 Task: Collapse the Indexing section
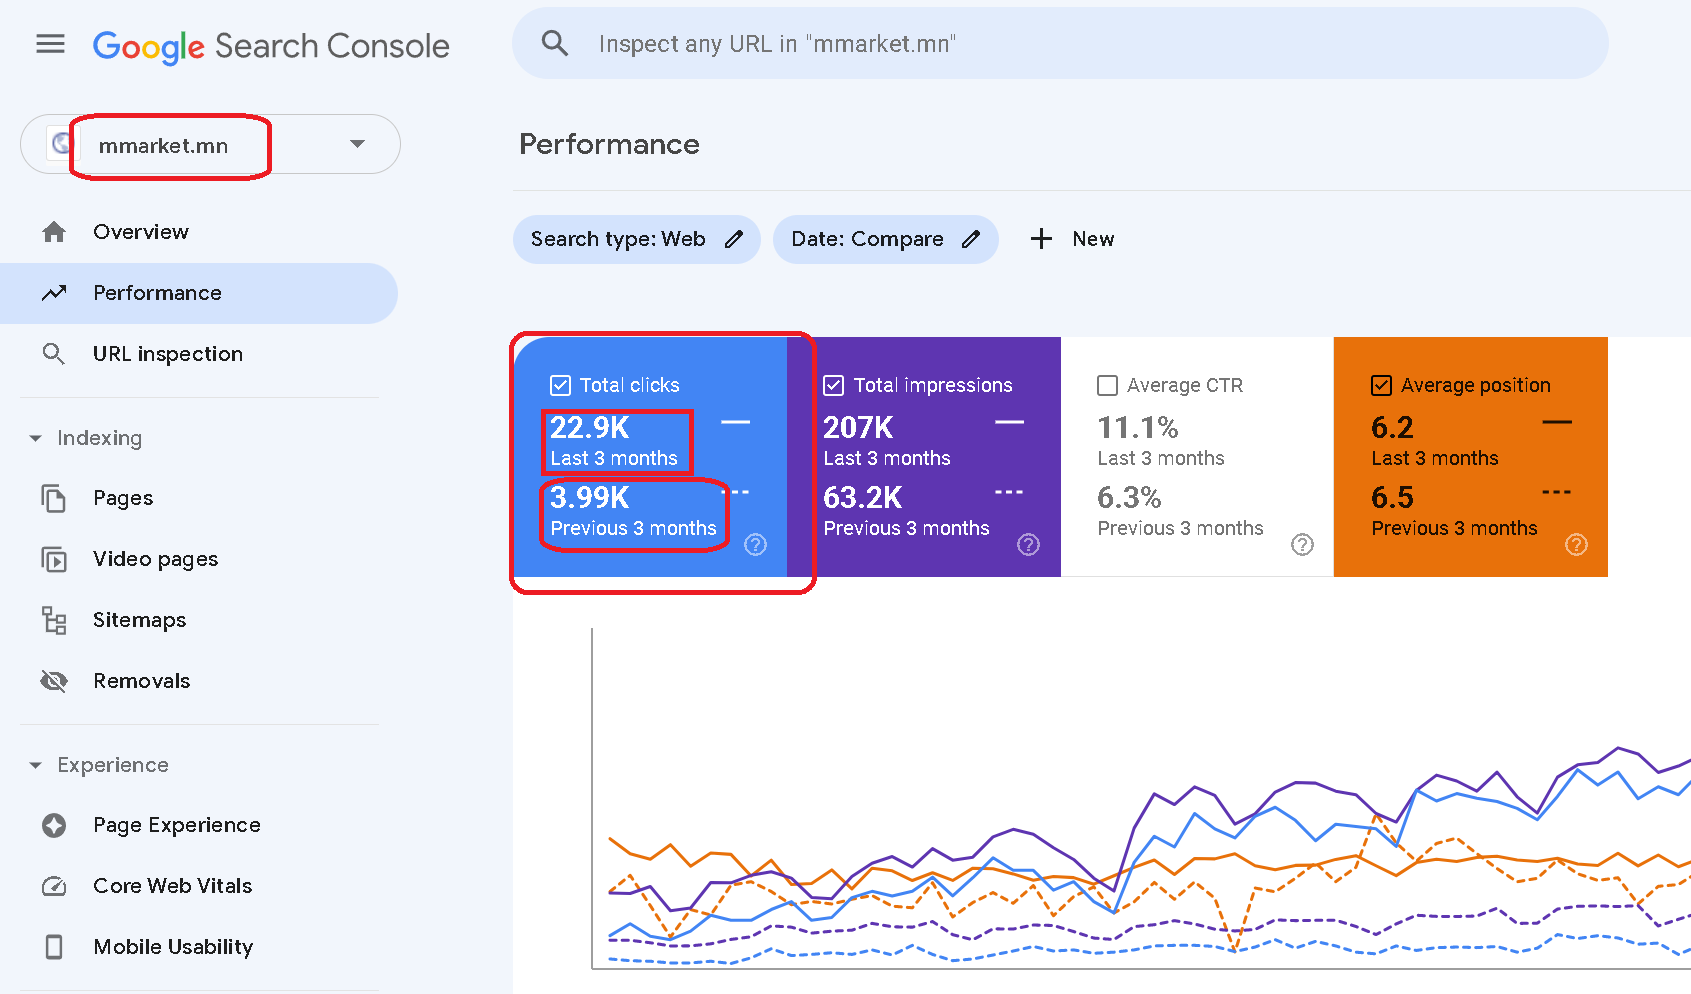pos(36,438)
